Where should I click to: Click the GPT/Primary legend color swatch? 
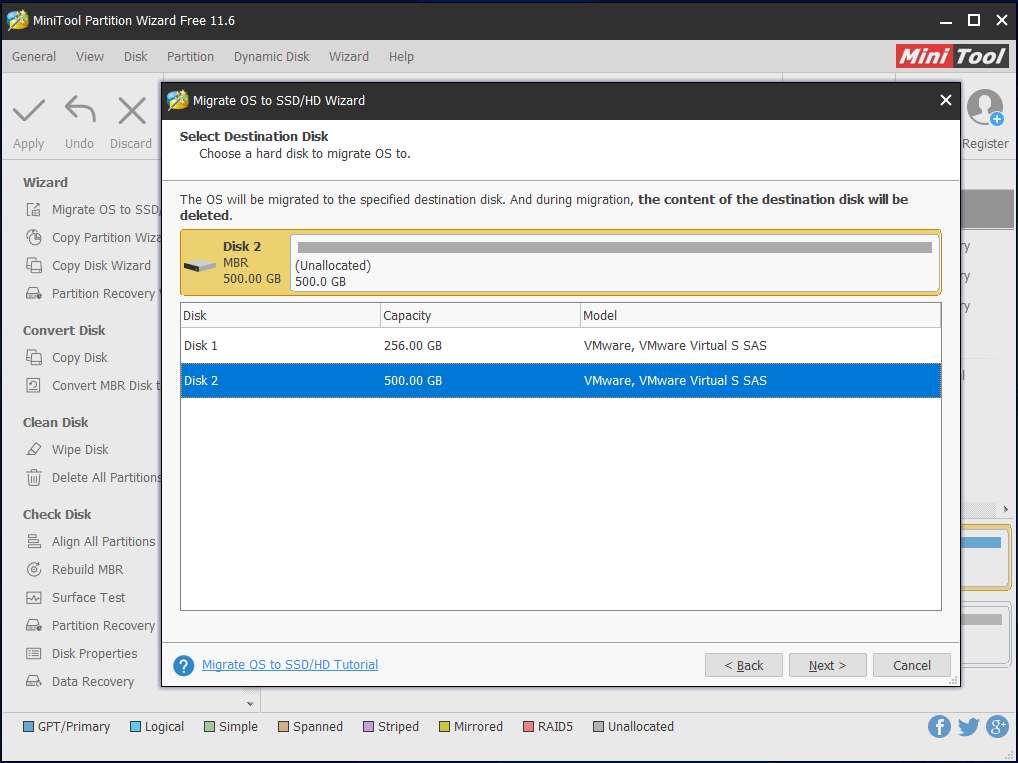[x=29, y=727]
